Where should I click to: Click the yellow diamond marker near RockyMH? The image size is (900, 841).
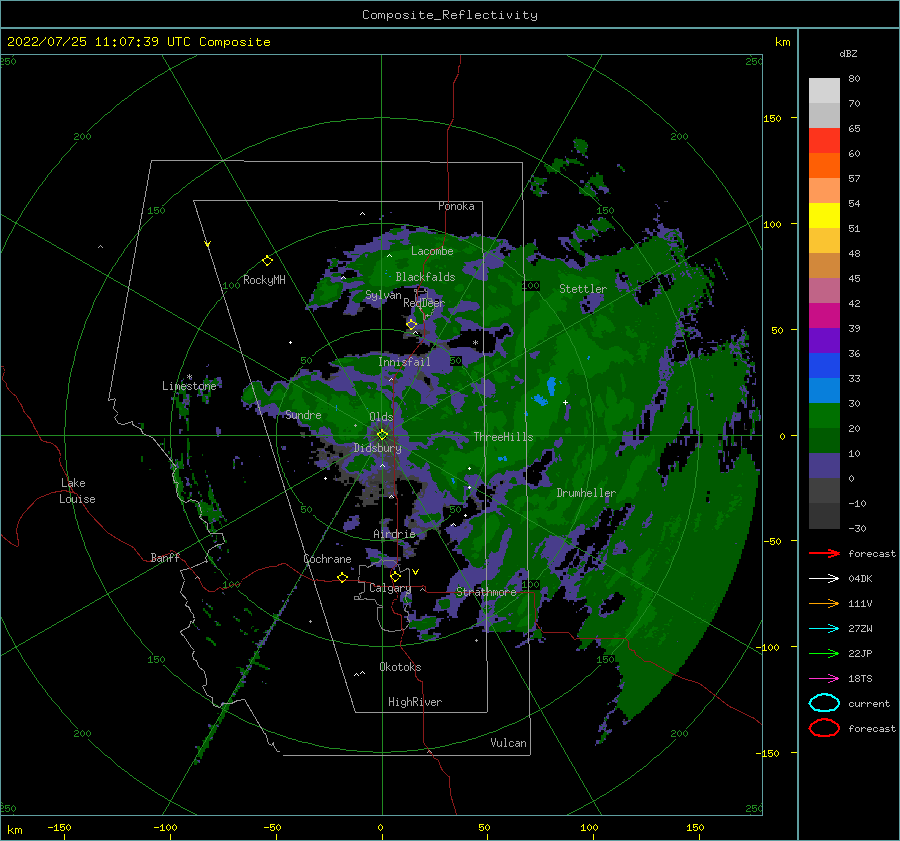click(x=267, y=261)
